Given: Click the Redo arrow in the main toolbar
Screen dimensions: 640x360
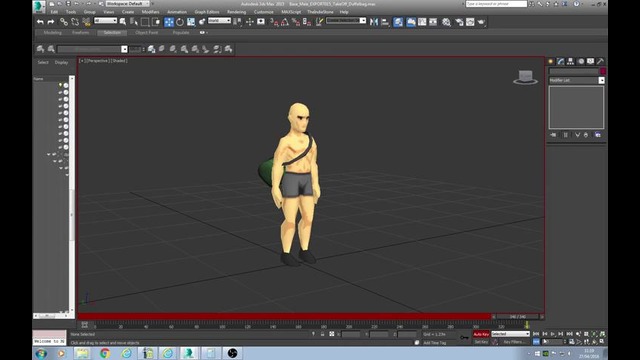Looking at the screenshot, I should click(x=51, y=22).
